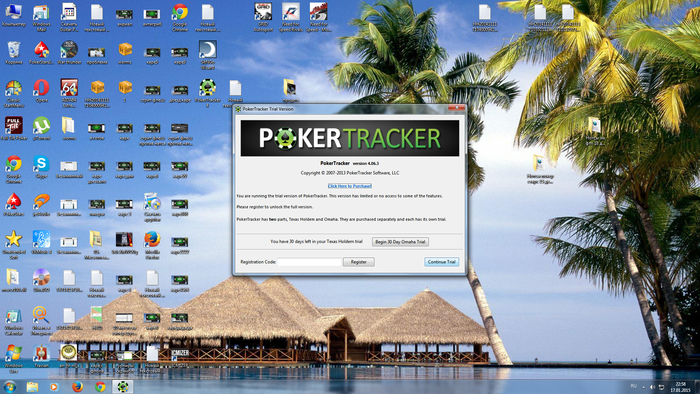This screenshot has height=394, width=700.
Task: Click Continue Trial in the PokerTracker dialog
Action: pyautogui.click(x=442, y=262)
